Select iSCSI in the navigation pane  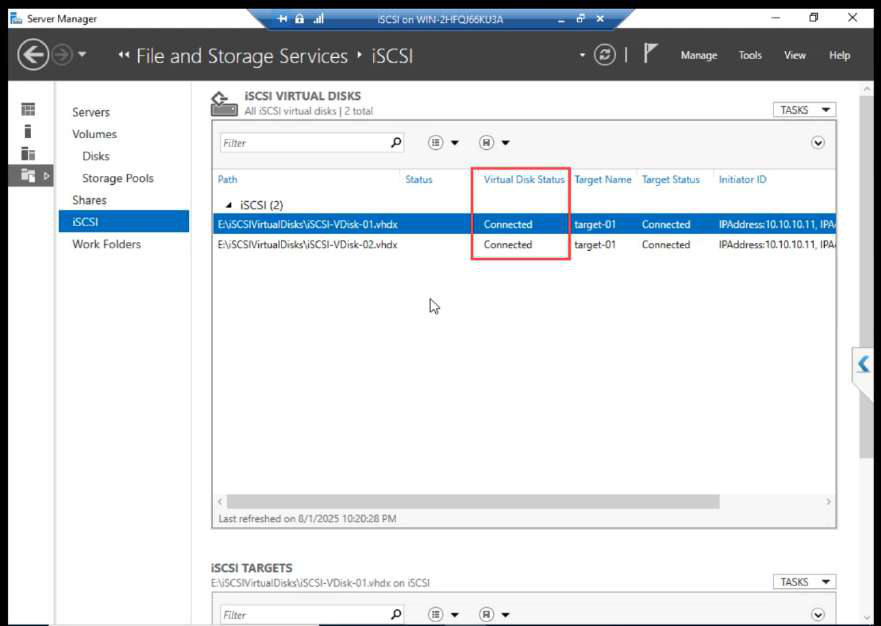[124, 221]
